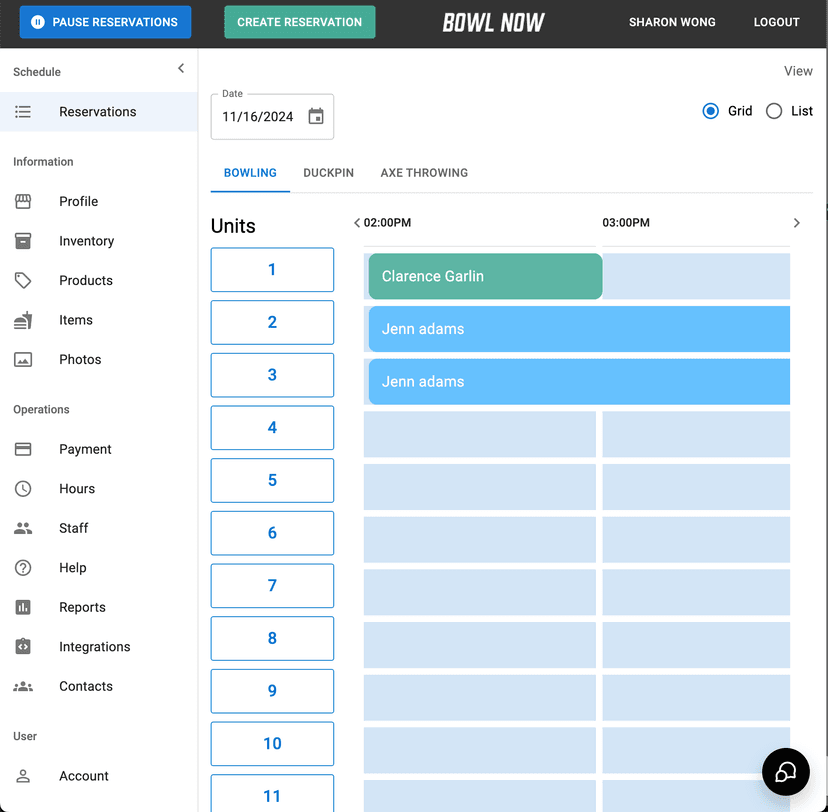This screenshot has width=828, height=812.
Task: Select the List view radio button
Action: (774, 111)
